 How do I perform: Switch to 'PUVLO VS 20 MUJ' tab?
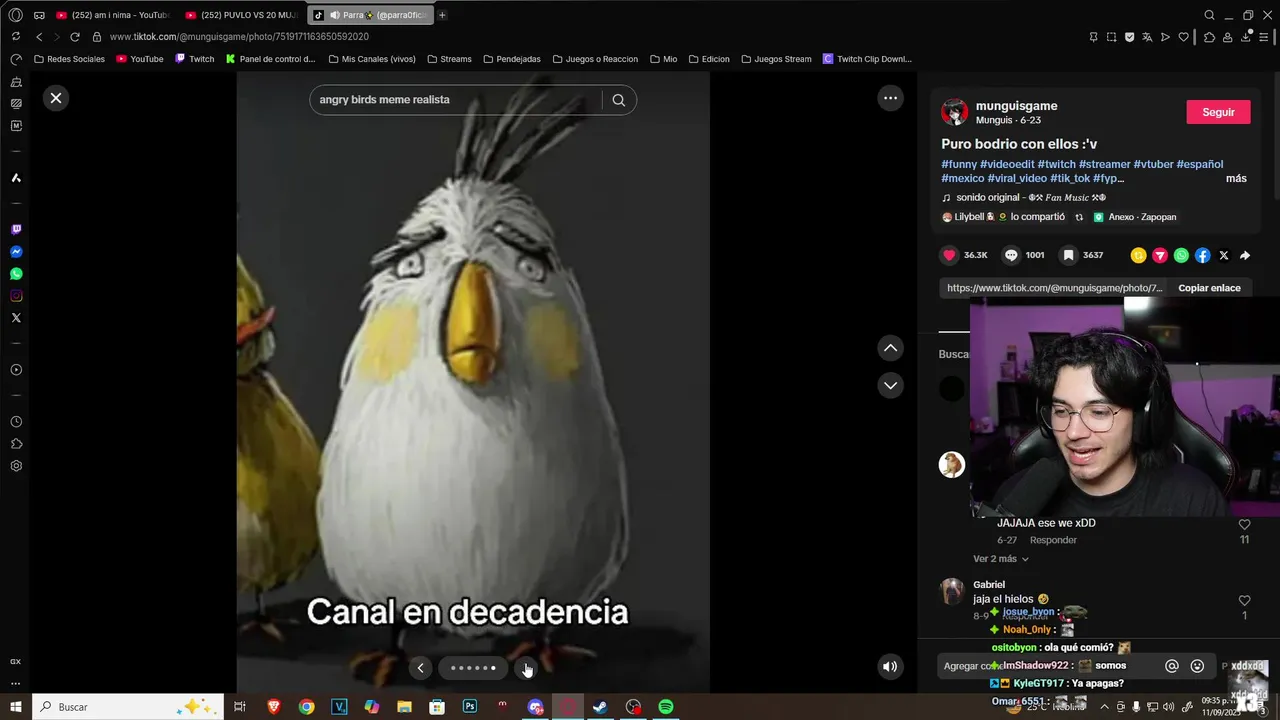coord(242,15)
